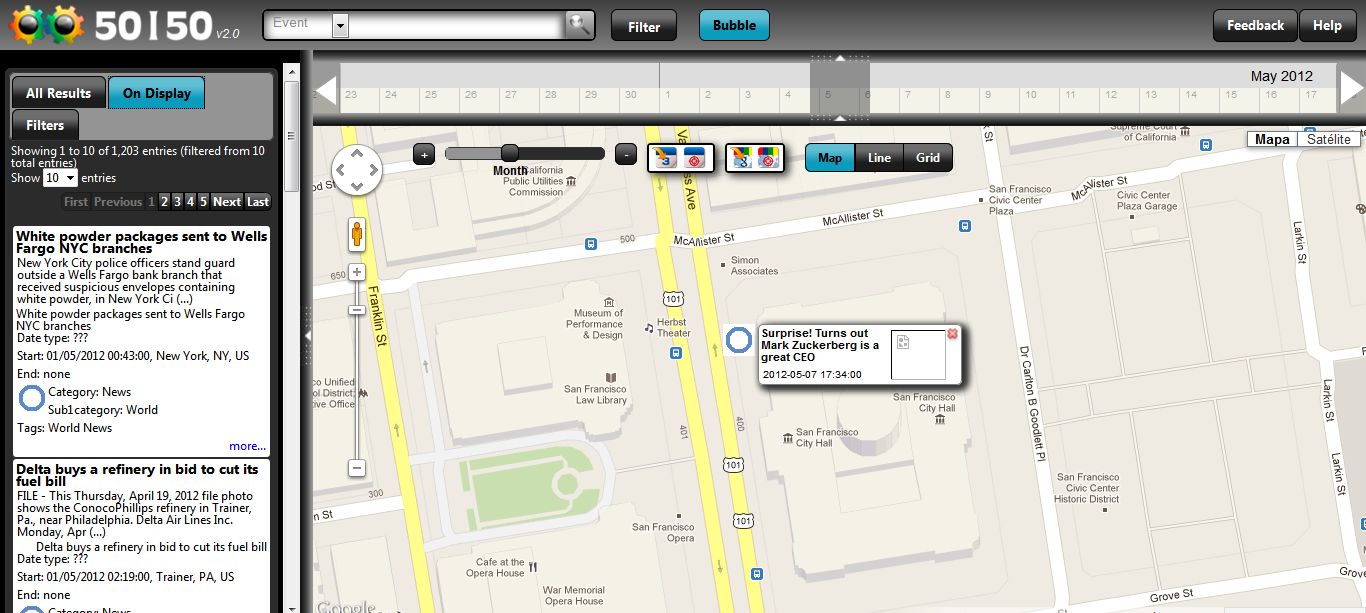
Task: Open the Feedback button
Action: pos(1255,25)
